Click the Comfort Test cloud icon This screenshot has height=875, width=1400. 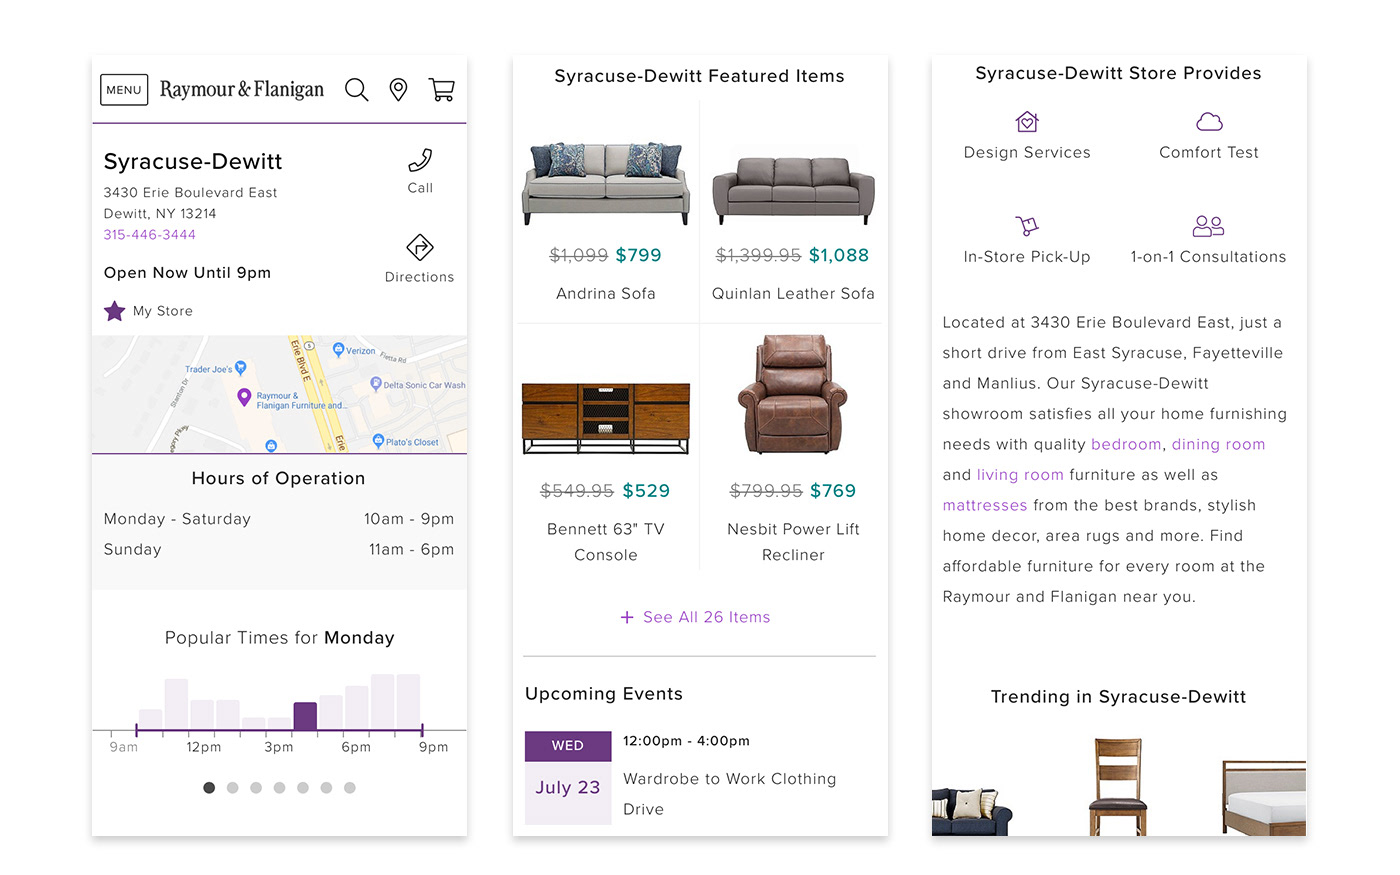click(x=1209, y=122)
